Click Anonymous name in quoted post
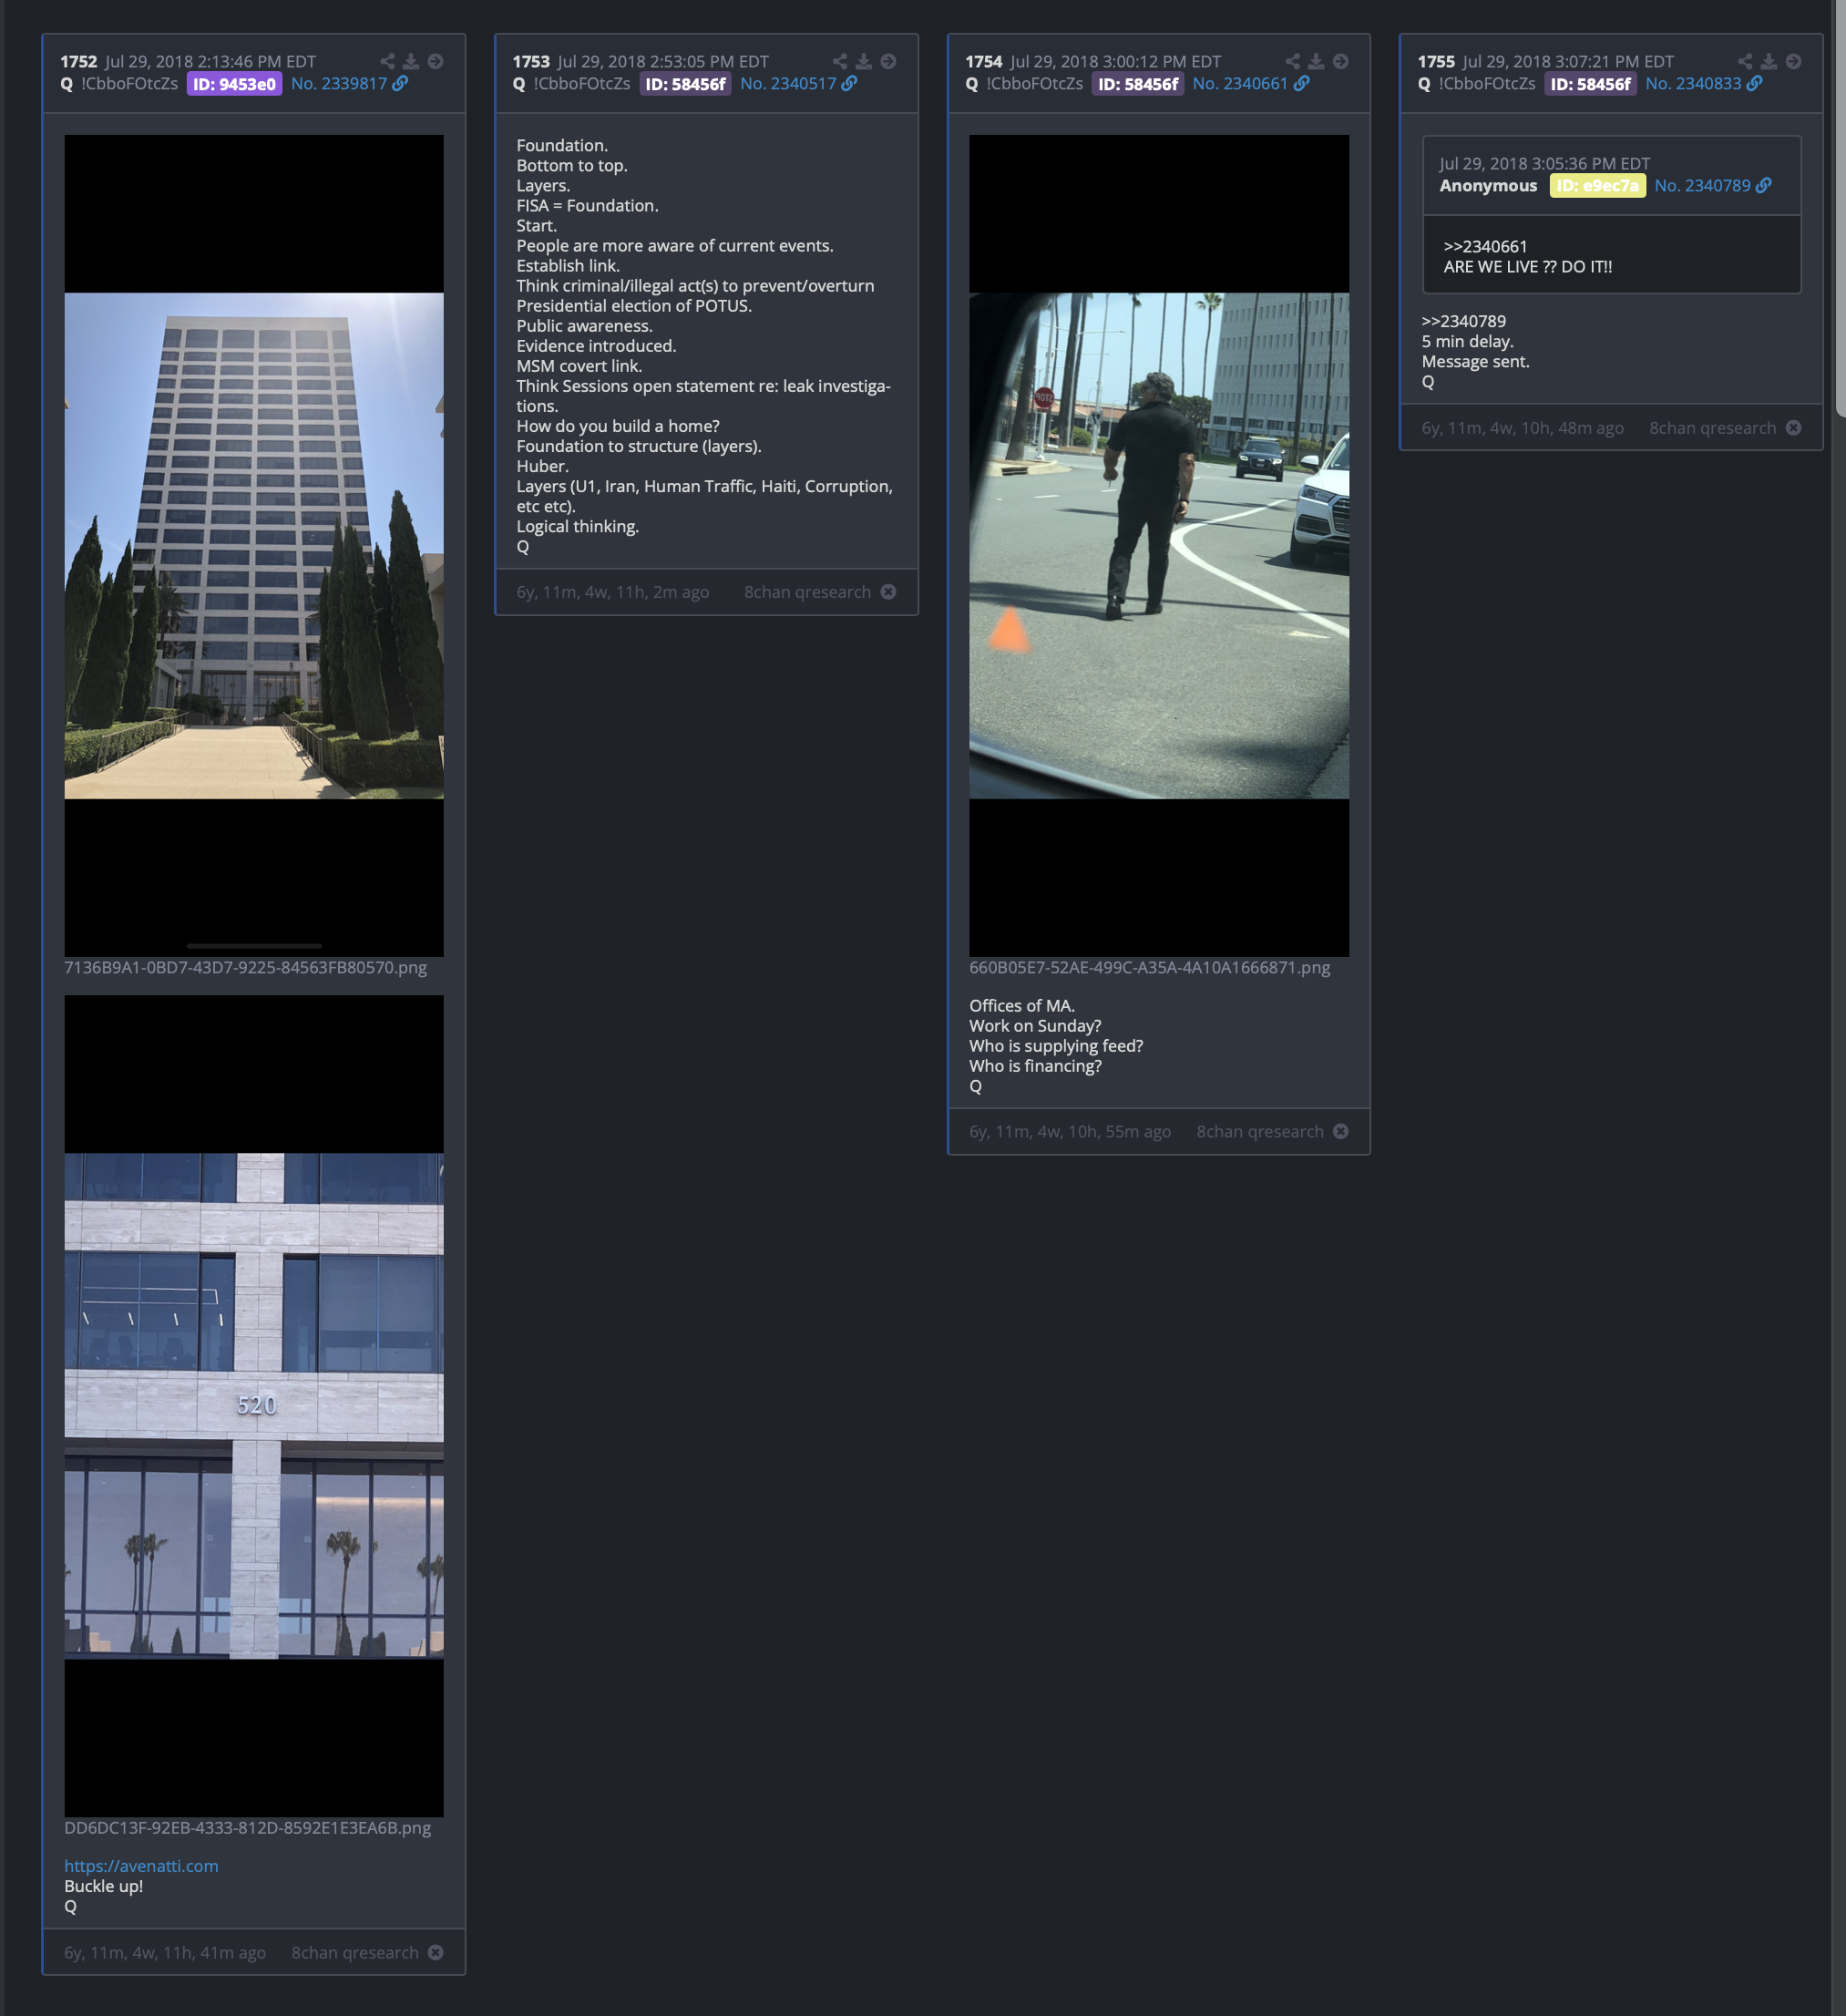The image size is (1846, 2016). (1488, 186)
